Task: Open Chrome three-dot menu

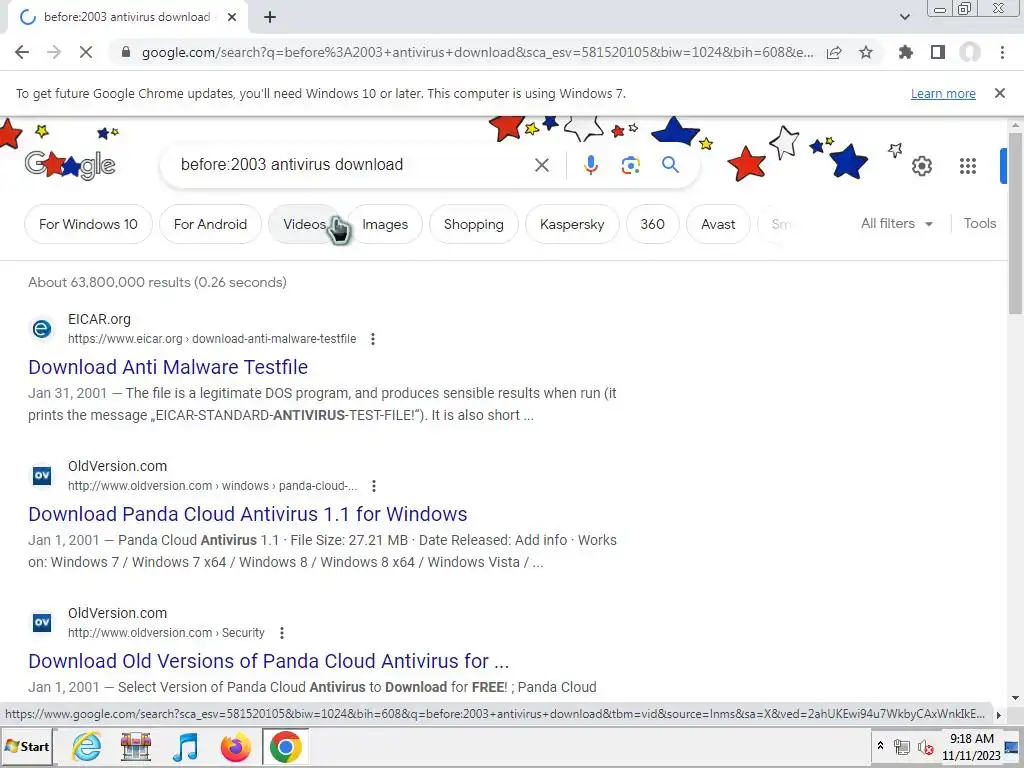Action: pyautogui.click(x=1002, y=52)
